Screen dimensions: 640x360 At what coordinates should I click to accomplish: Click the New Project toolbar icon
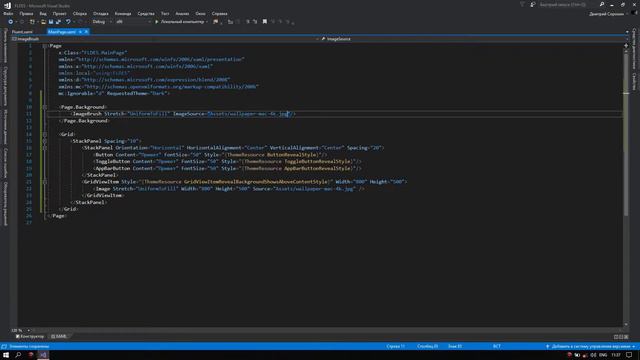(32, 22)
